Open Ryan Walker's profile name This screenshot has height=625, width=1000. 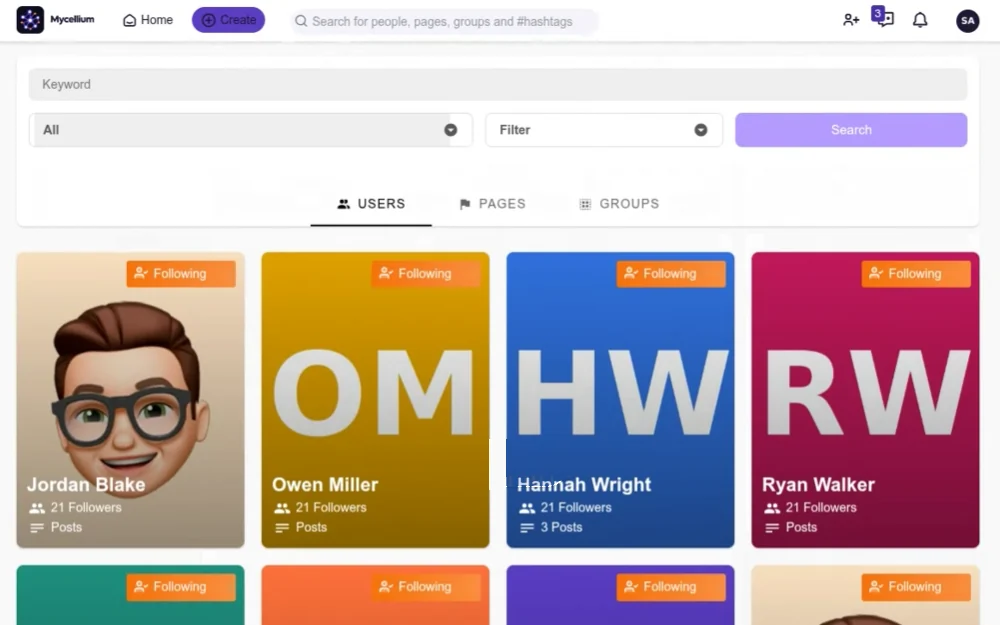[818, 485]
